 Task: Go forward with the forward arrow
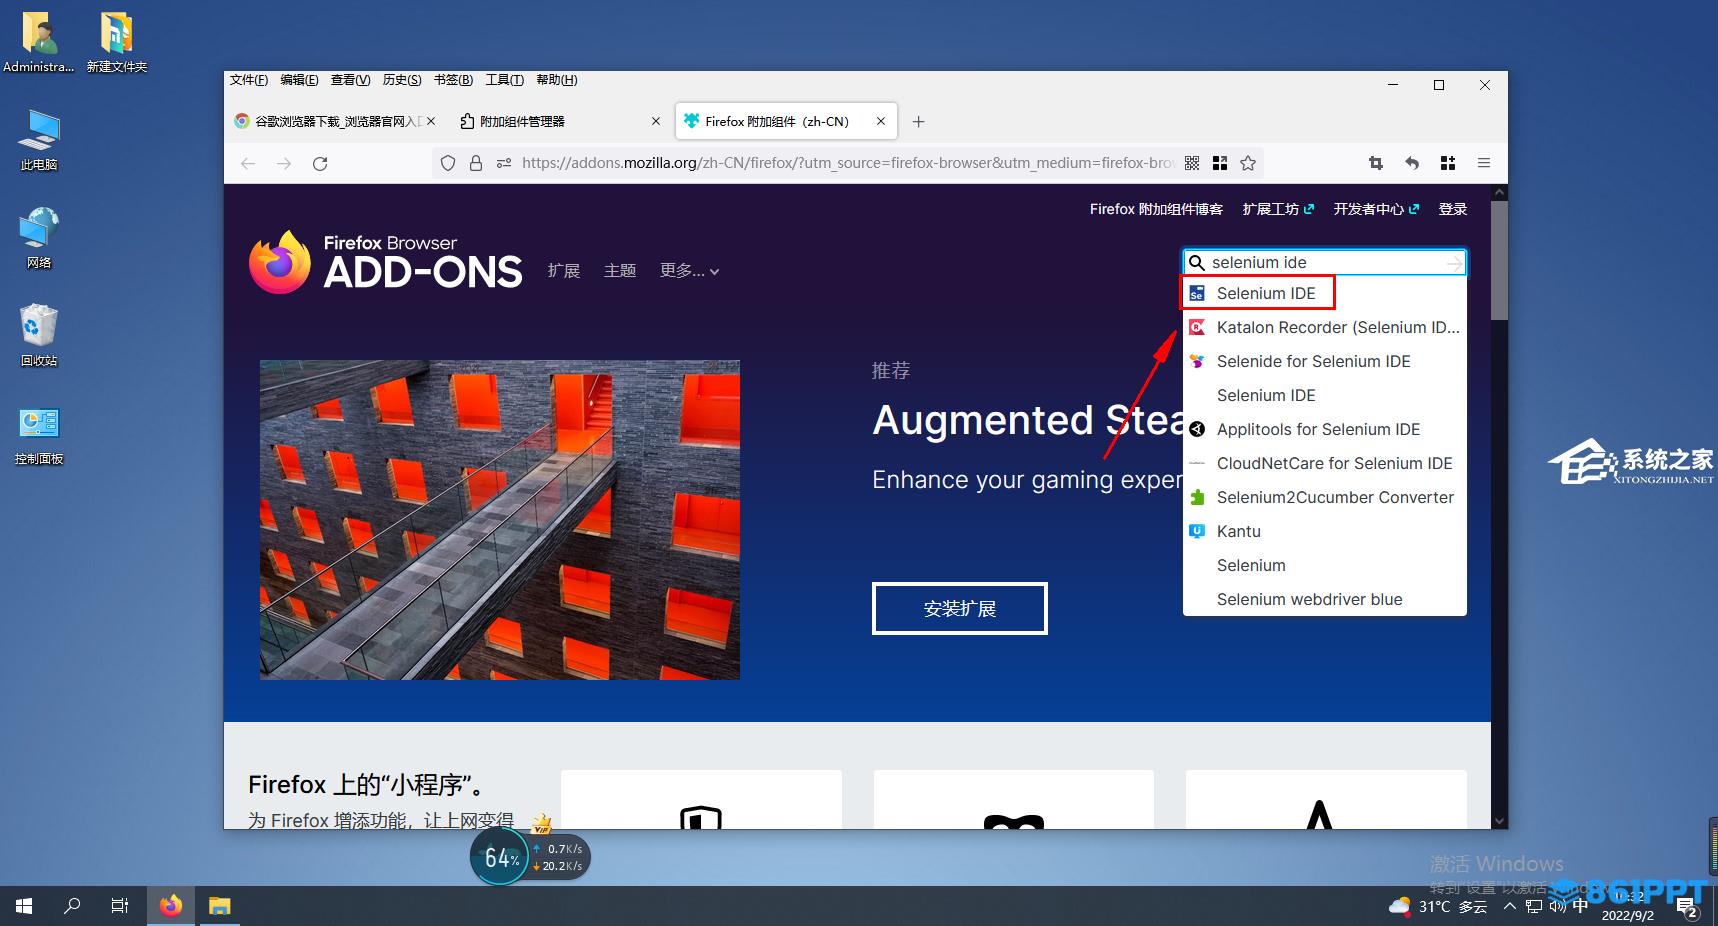[284, 163]
